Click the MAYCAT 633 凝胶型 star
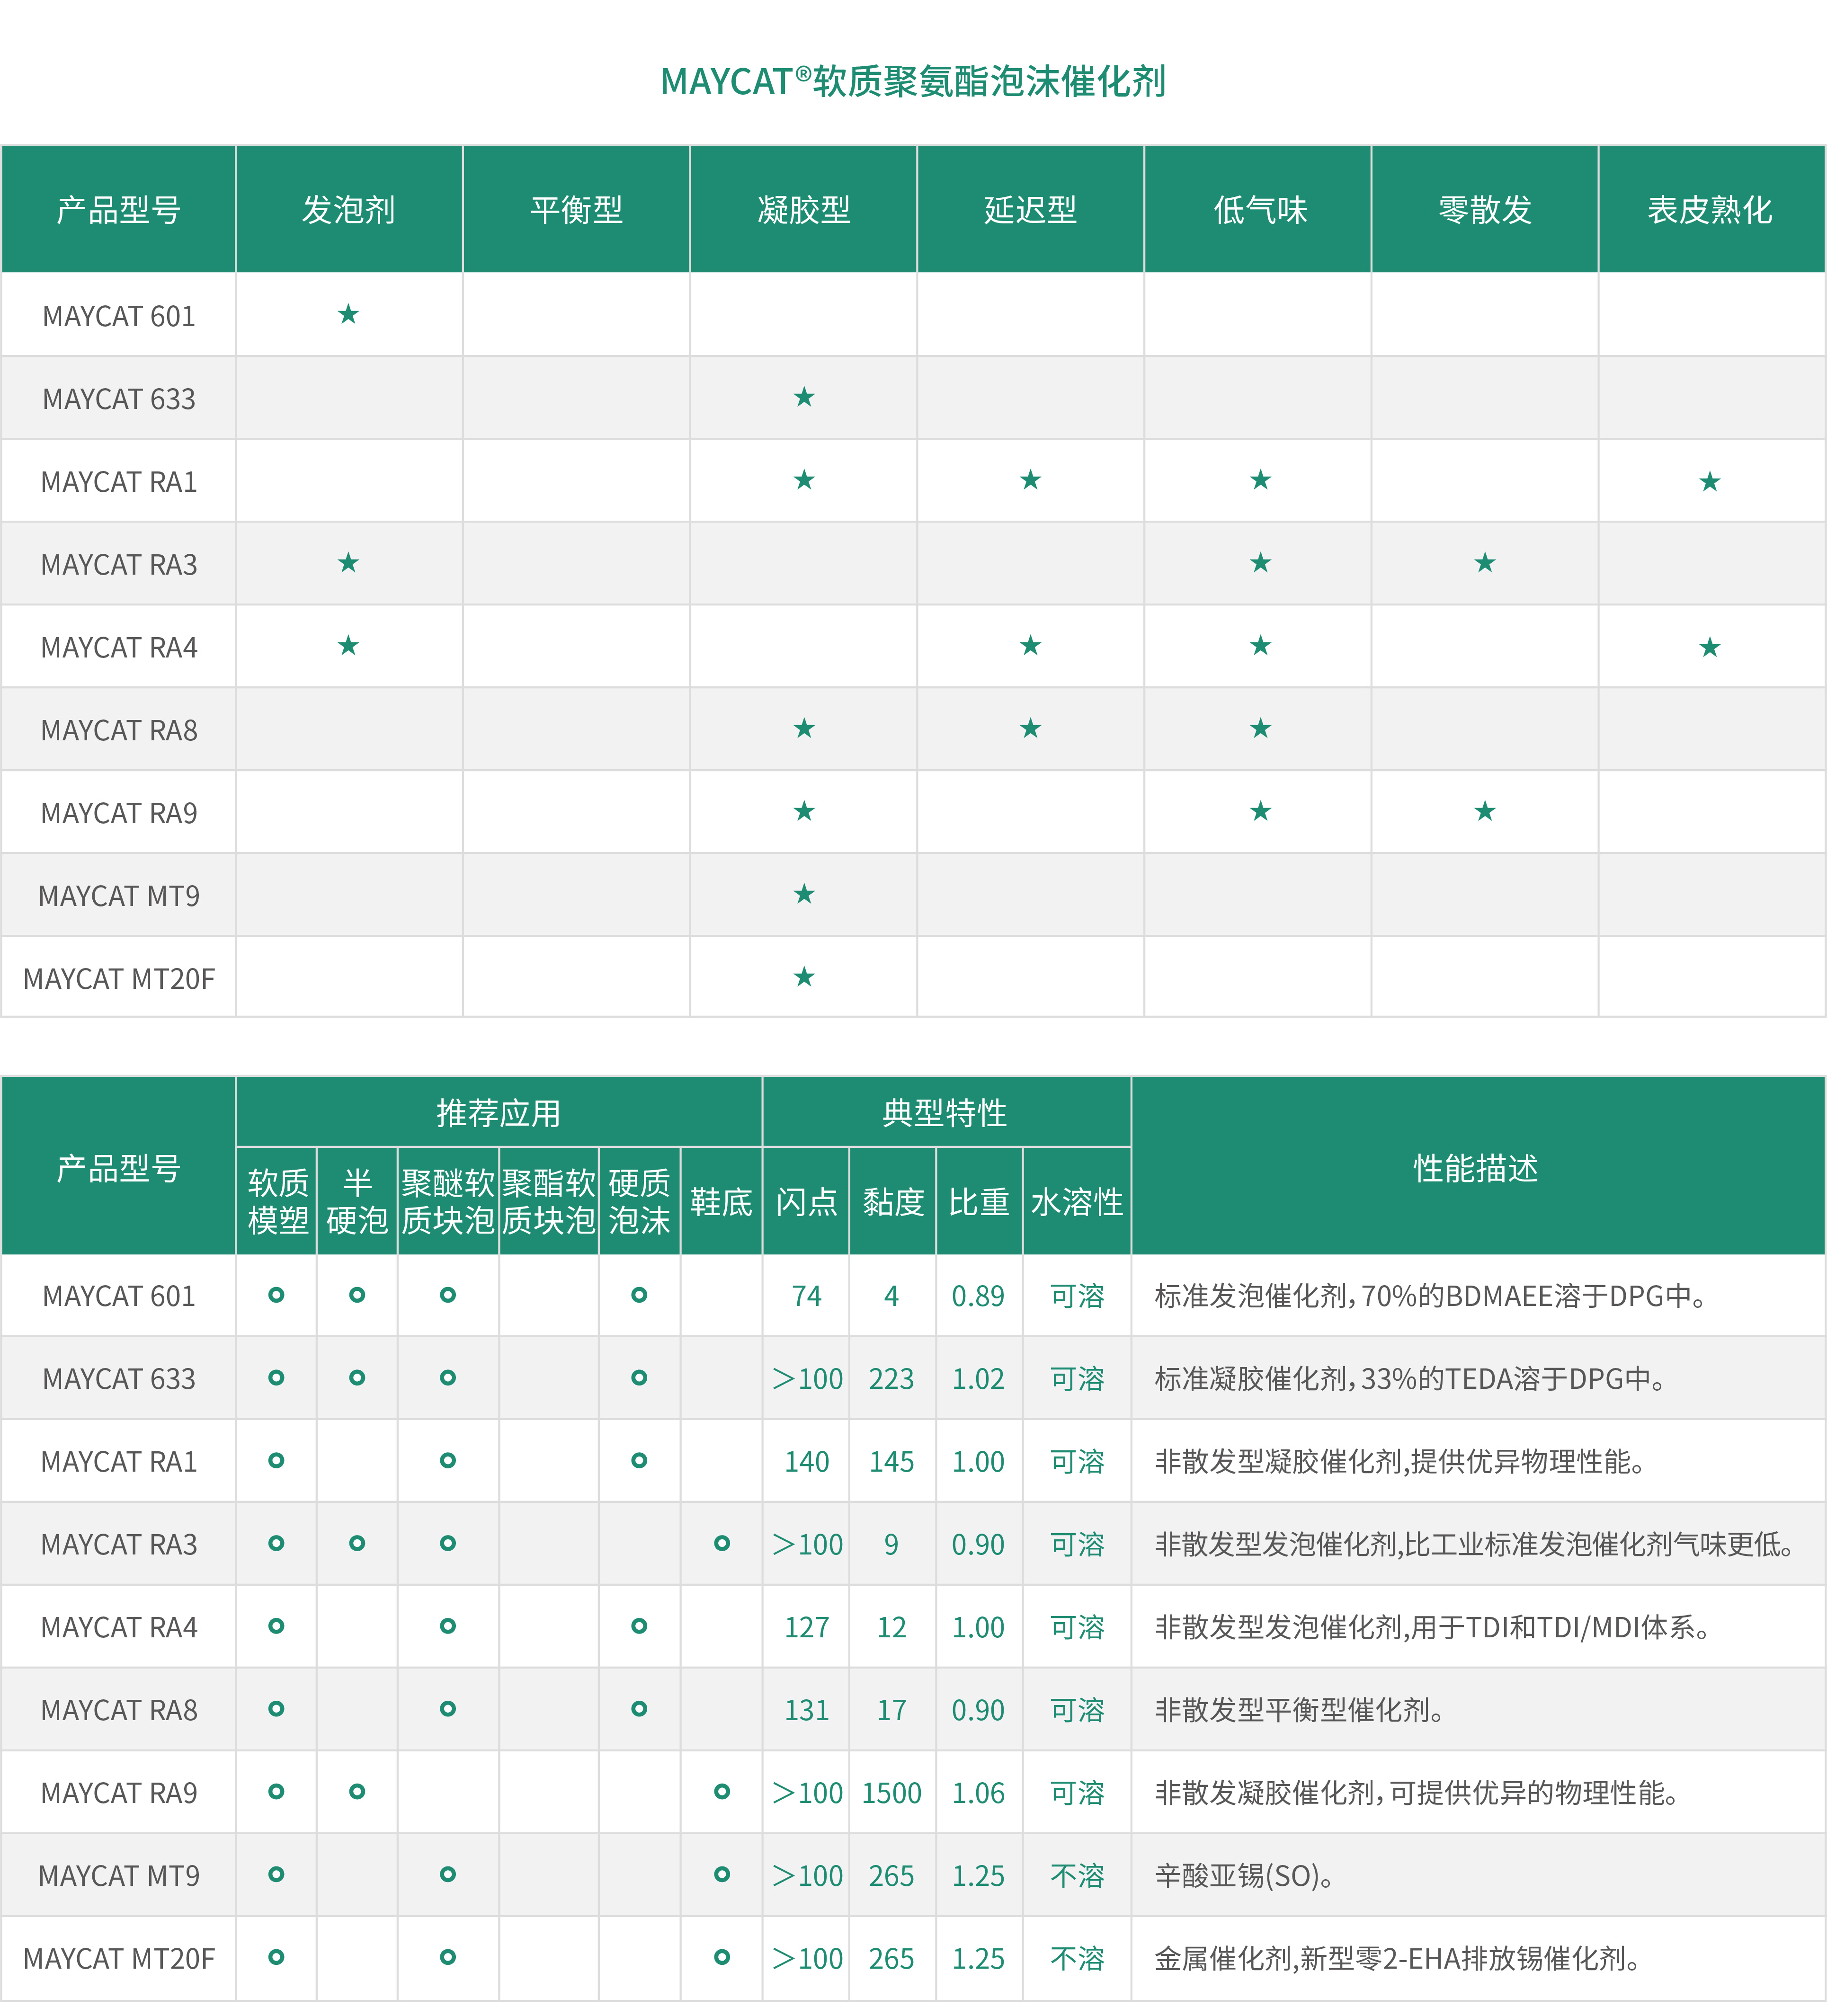Screen dimensions: 1827x2016 (804, 398)
